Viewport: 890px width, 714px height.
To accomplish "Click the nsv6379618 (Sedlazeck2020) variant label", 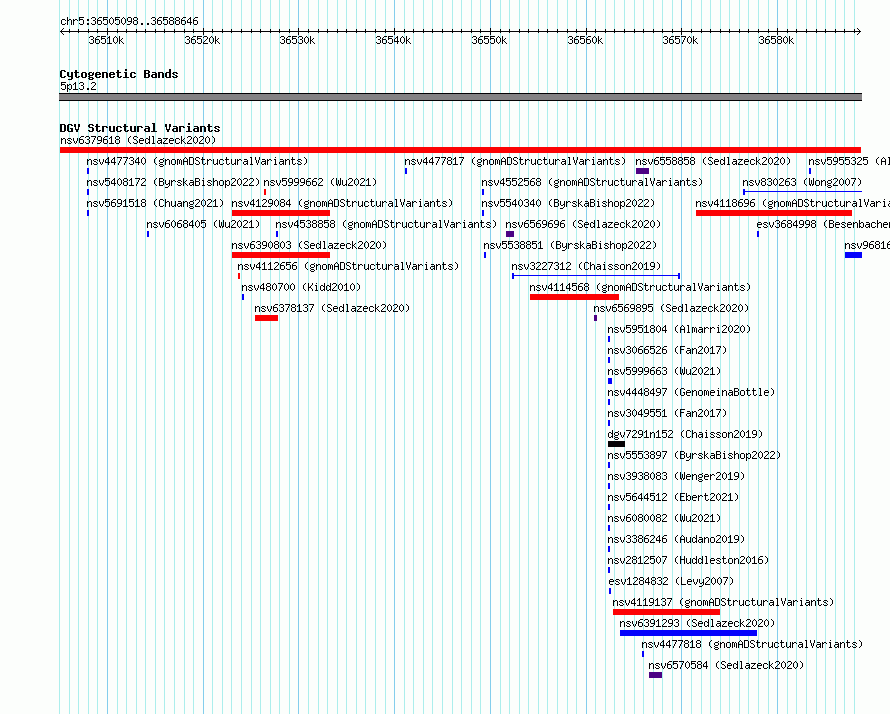I will click(138, 140).
